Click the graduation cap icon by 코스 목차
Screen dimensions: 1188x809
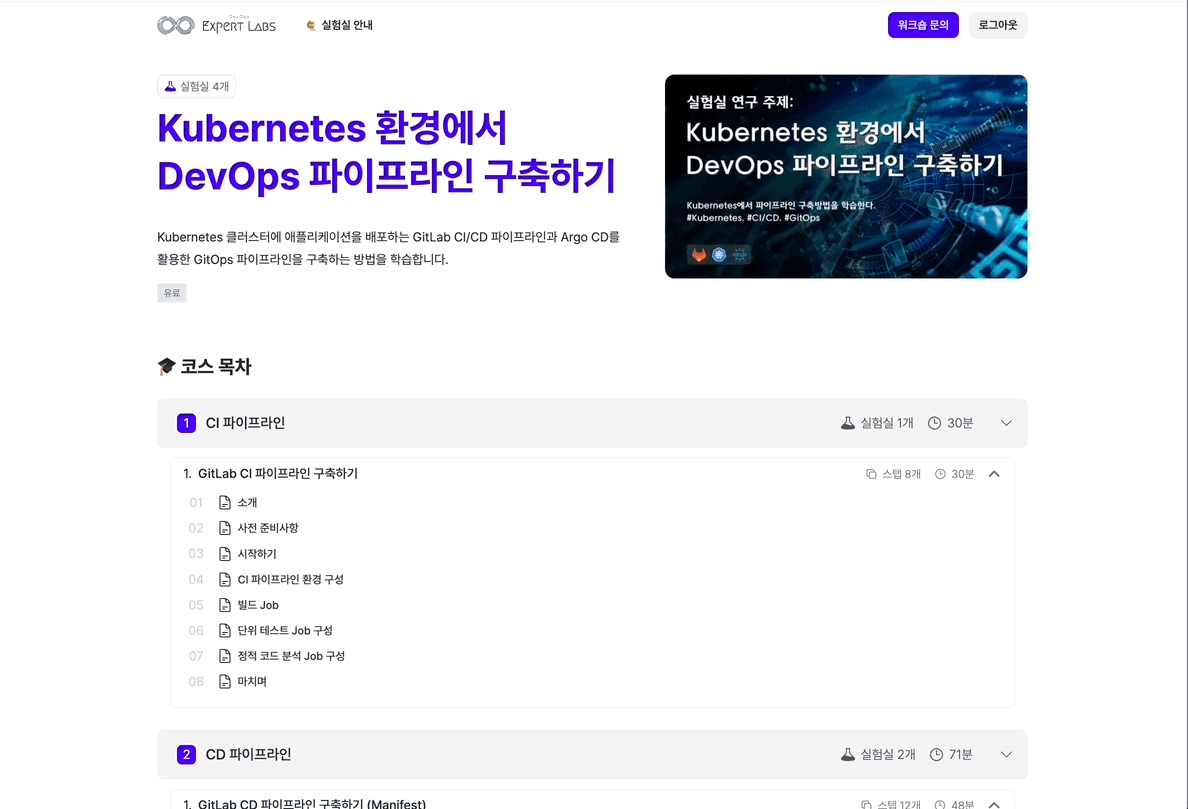coord(166,367)
